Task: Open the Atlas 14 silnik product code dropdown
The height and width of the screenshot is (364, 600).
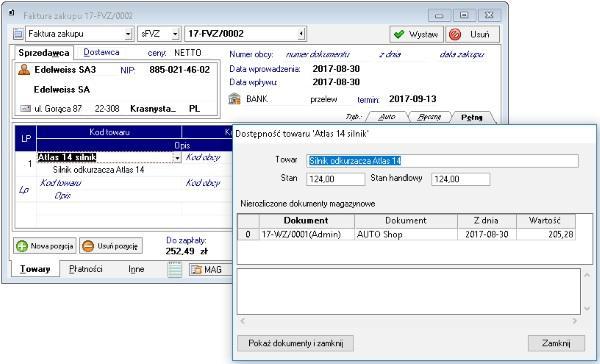Action: pos(176,157)
